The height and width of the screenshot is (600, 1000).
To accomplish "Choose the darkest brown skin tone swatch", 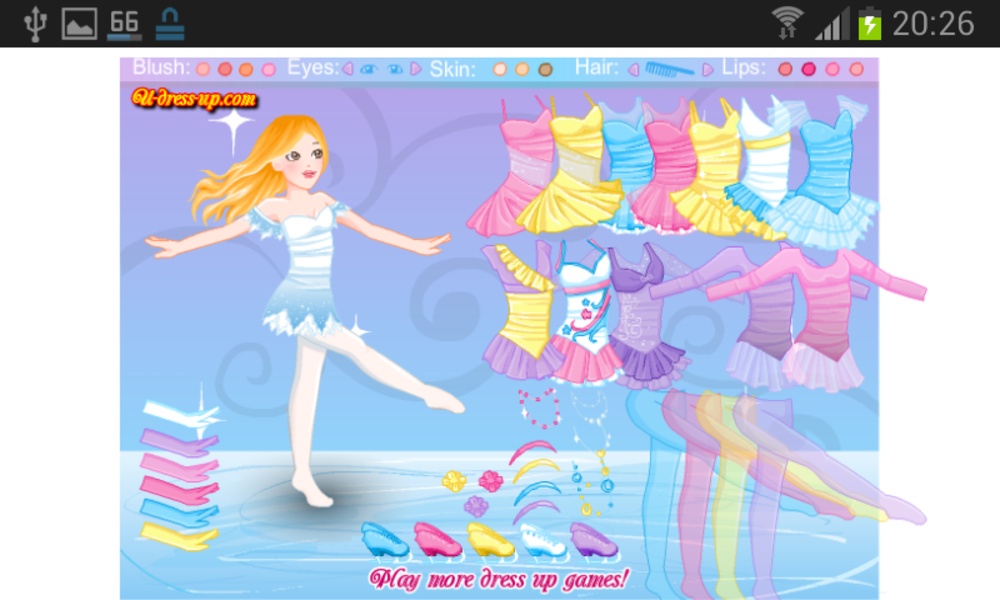I will [x=545, y=70].
